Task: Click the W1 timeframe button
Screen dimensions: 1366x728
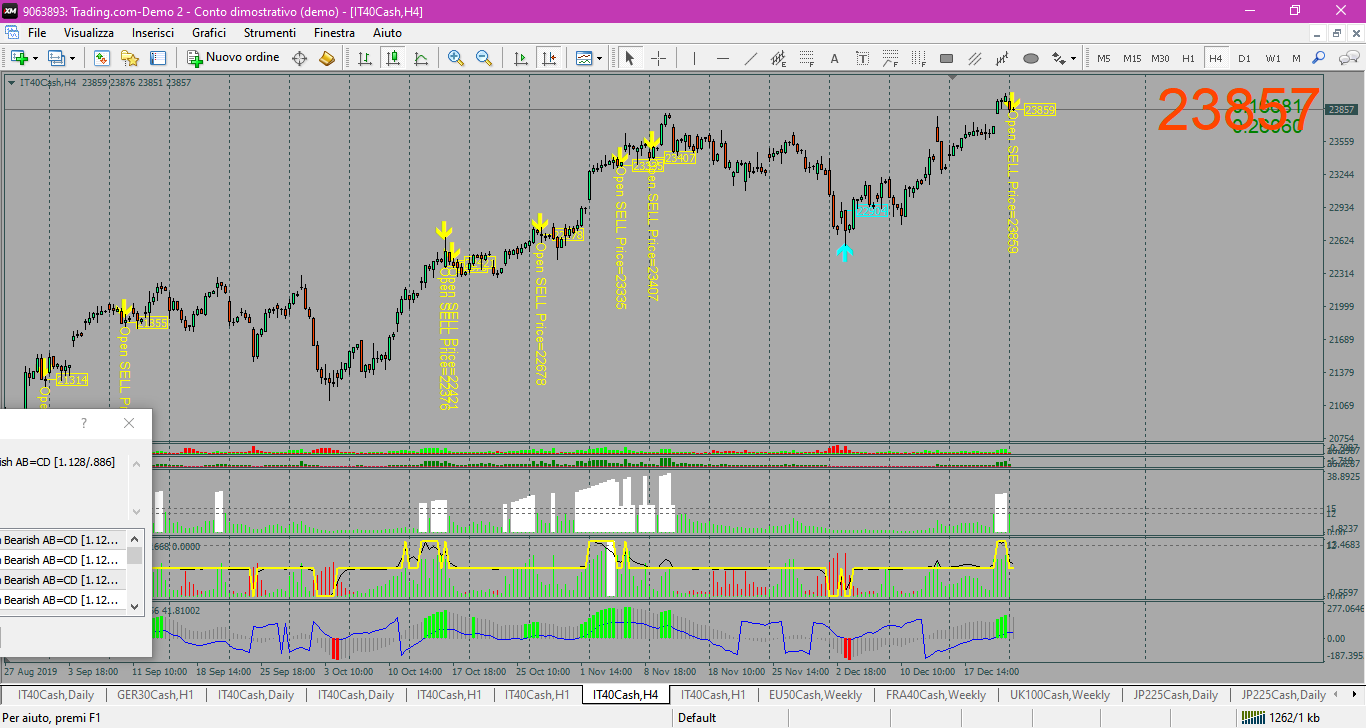Action: click(1272, 58)
